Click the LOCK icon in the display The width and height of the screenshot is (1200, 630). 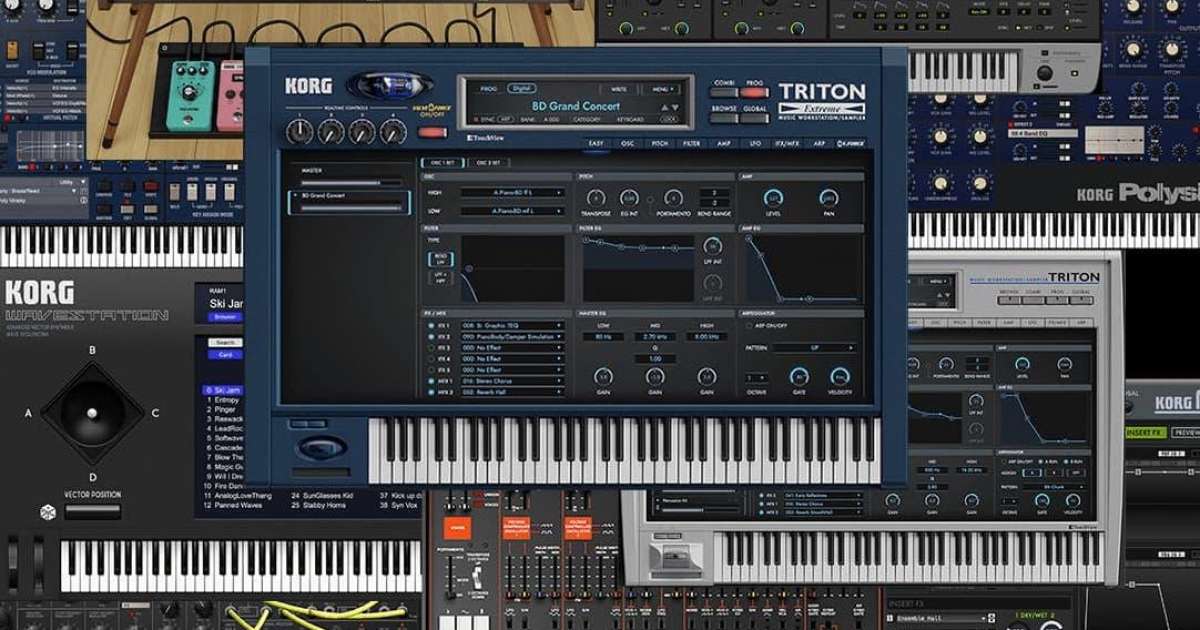click(669, 118)
